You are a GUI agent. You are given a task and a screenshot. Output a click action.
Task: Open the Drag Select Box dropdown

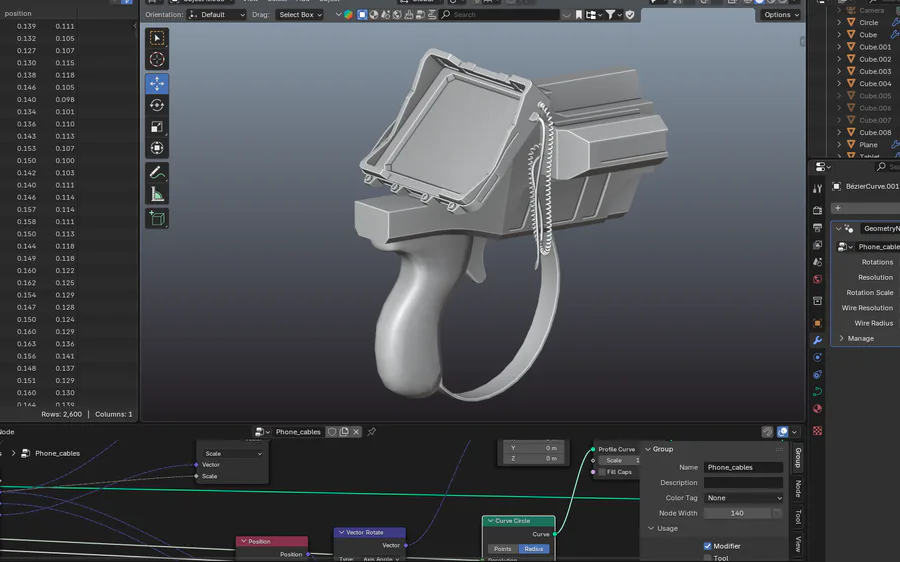(300, 15)
